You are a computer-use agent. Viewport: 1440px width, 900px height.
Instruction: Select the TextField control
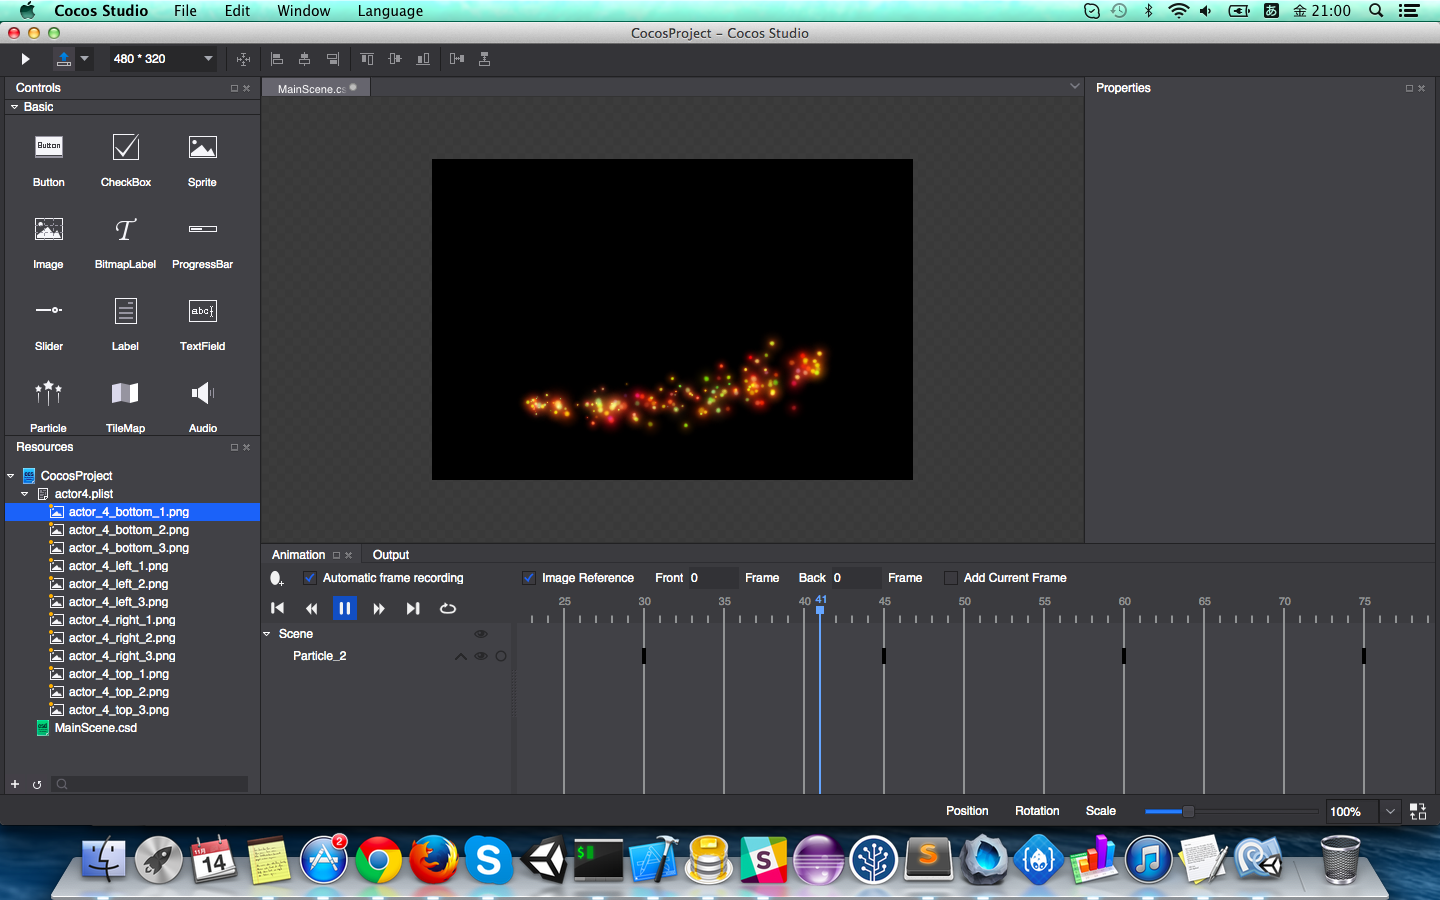click(x=202, y=324)
